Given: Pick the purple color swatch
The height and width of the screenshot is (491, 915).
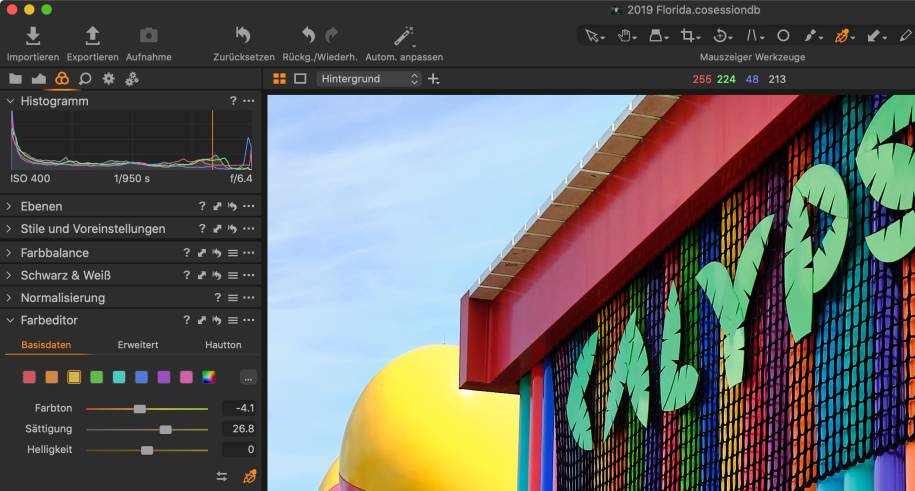Looking at the screenshot, I should point(164,377).
